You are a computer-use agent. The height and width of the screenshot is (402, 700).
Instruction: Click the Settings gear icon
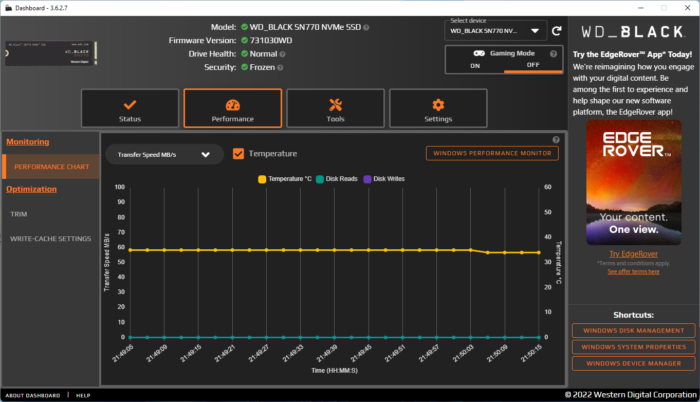[x=437, y=105]
